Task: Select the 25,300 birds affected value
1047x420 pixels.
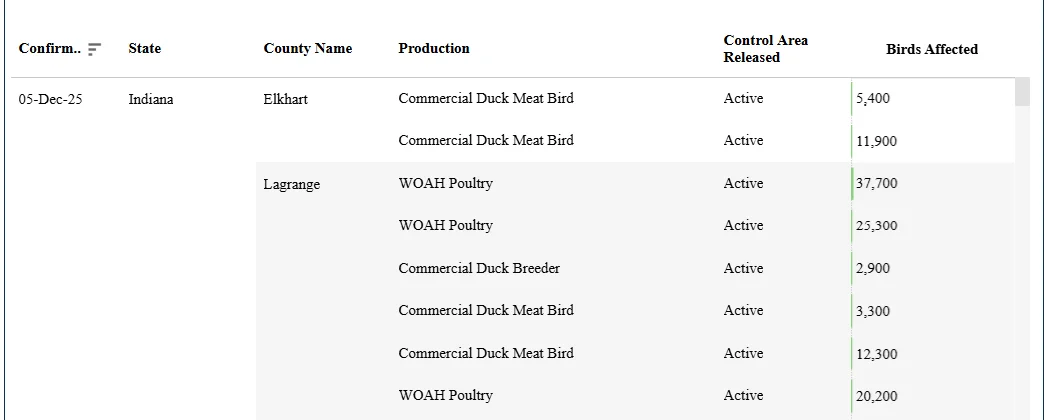Action: [877, 226]
